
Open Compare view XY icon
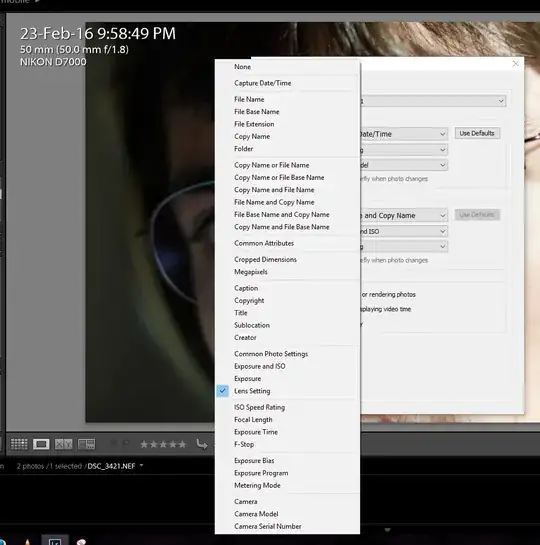click(x=64, y=444)
